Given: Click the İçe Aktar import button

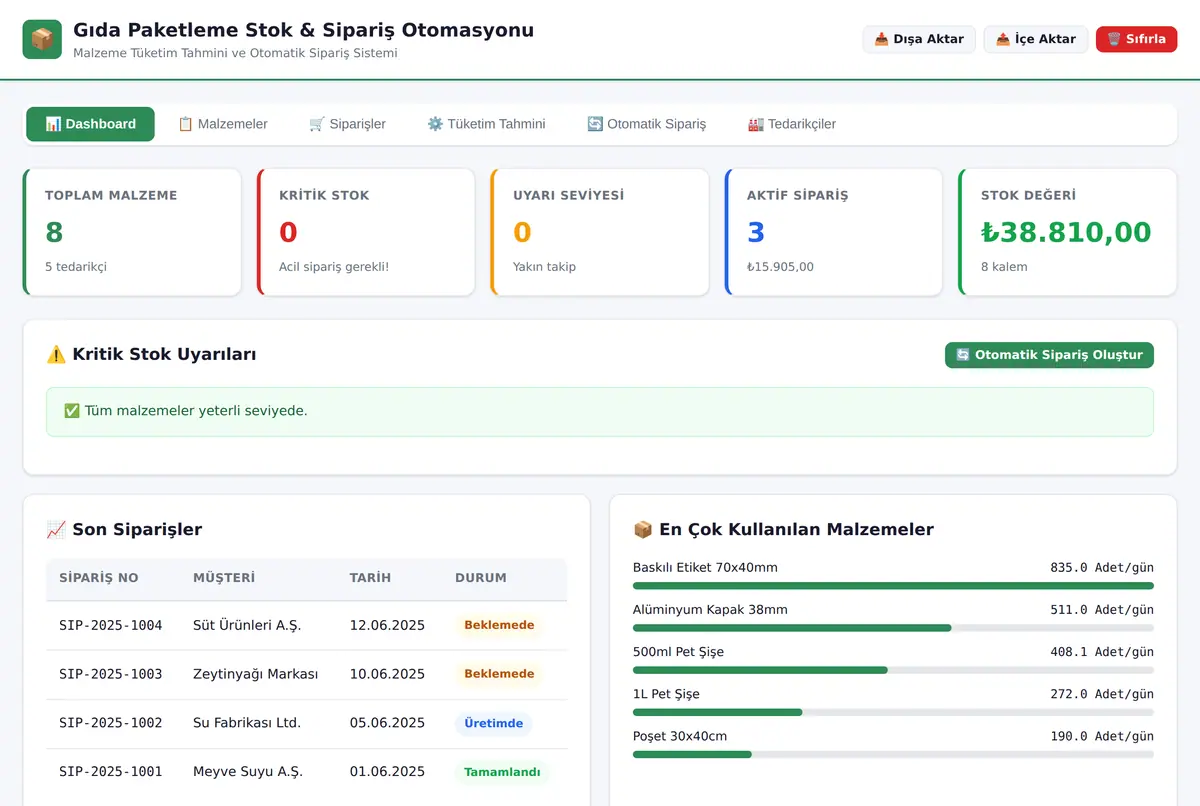Looking at the screenshot, I should pyautogui.click(x=1036, y=39).
